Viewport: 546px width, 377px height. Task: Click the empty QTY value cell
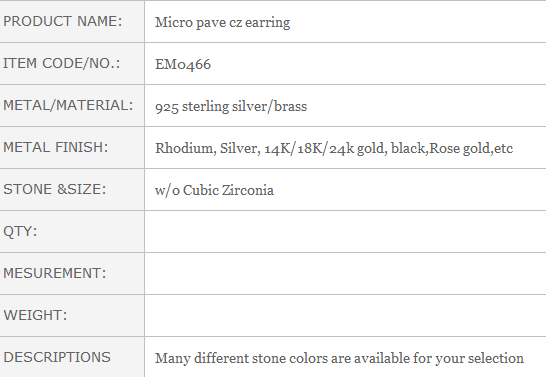(x=345, y=231)
